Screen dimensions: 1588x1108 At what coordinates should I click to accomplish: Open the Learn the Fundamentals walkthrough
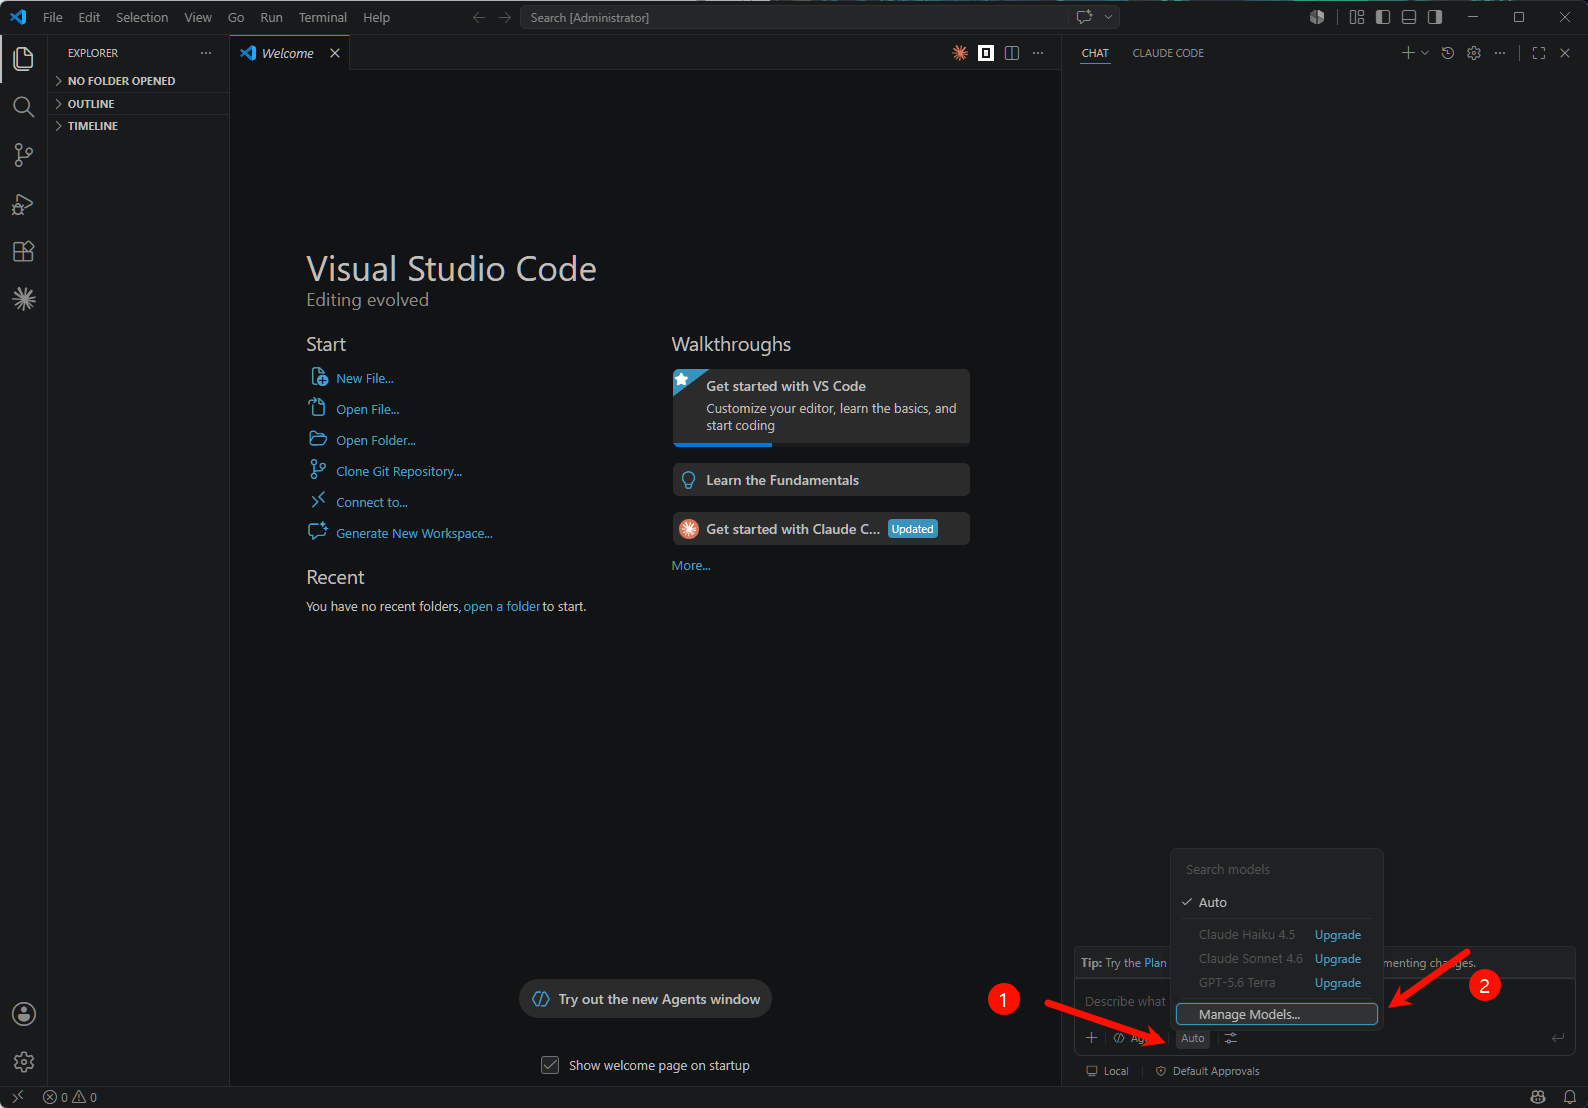(x=821, y=480)
